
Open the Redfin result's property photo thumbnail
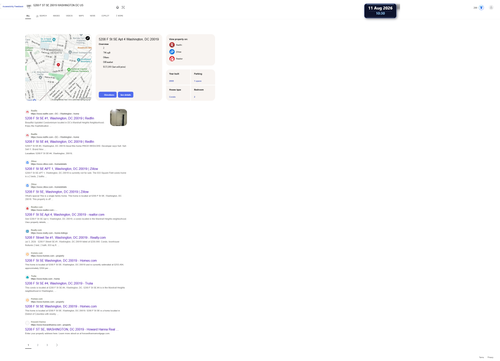point(118,118)
